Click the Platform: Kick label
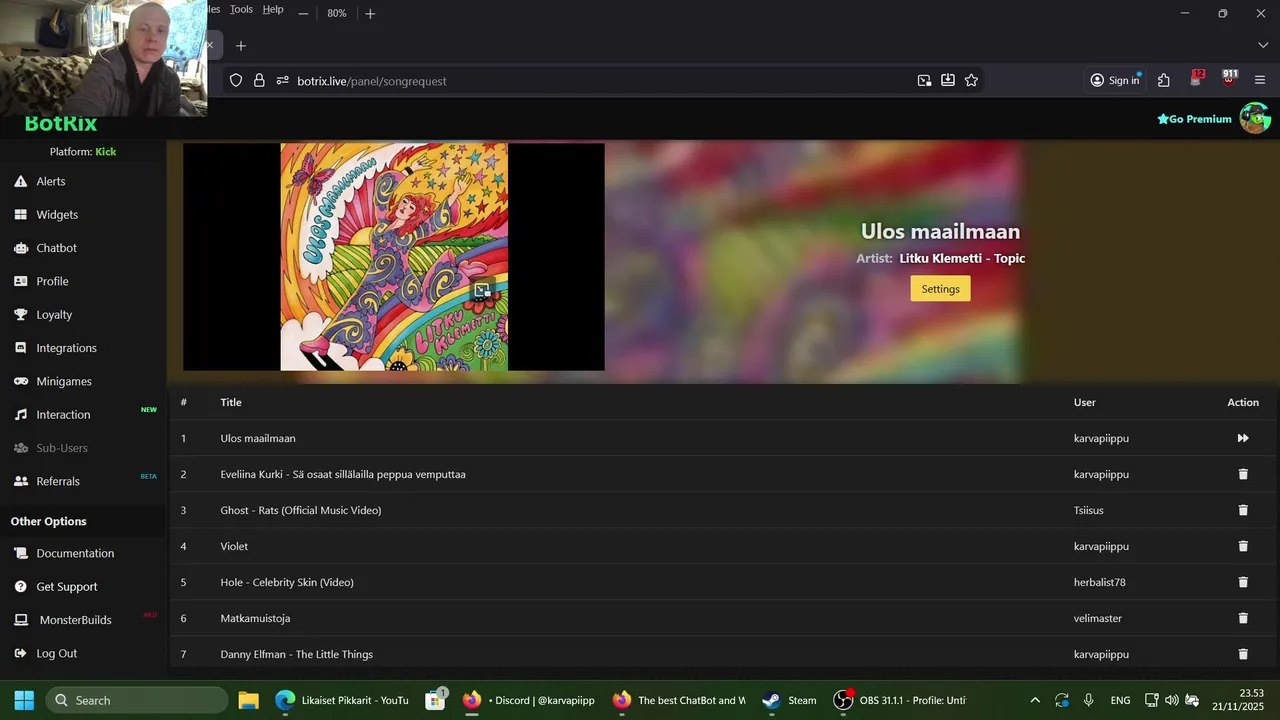 [x=83, y=152]
